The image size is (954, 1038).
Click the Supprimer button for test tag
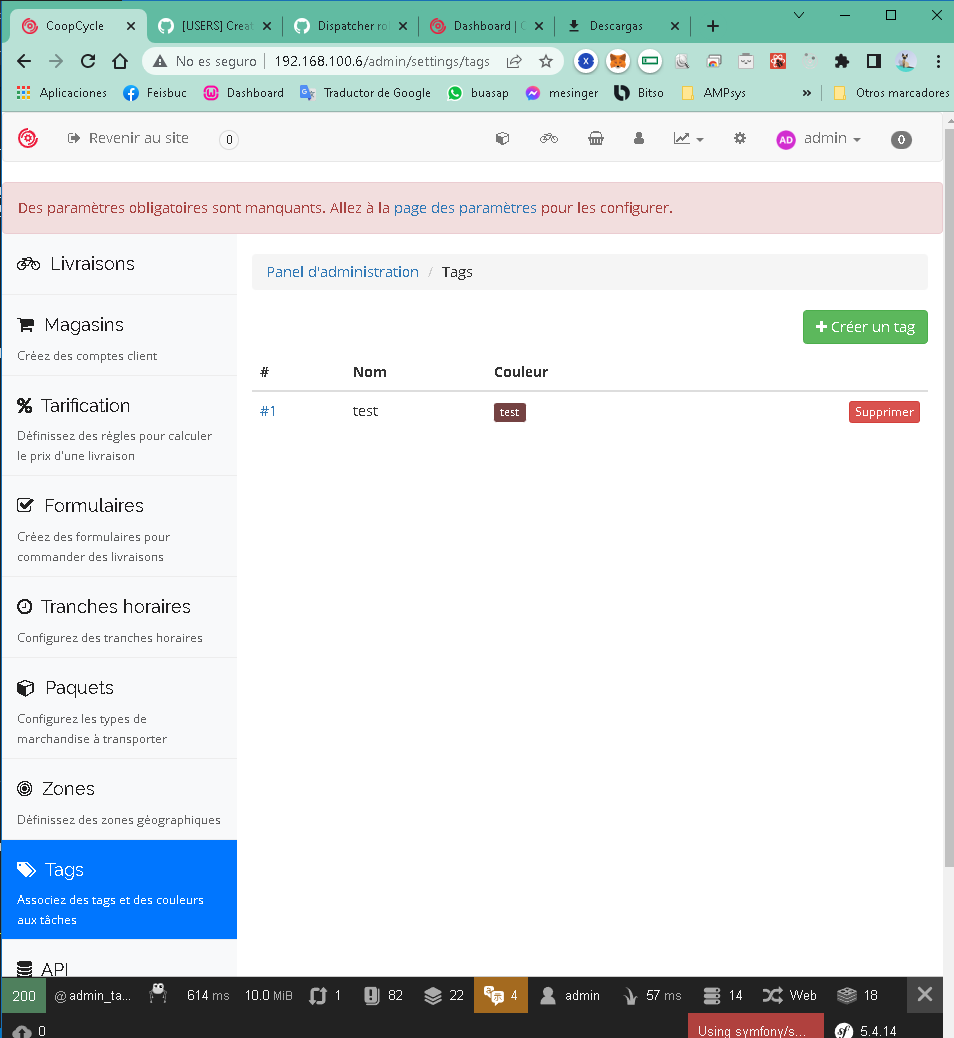point(884,412)
